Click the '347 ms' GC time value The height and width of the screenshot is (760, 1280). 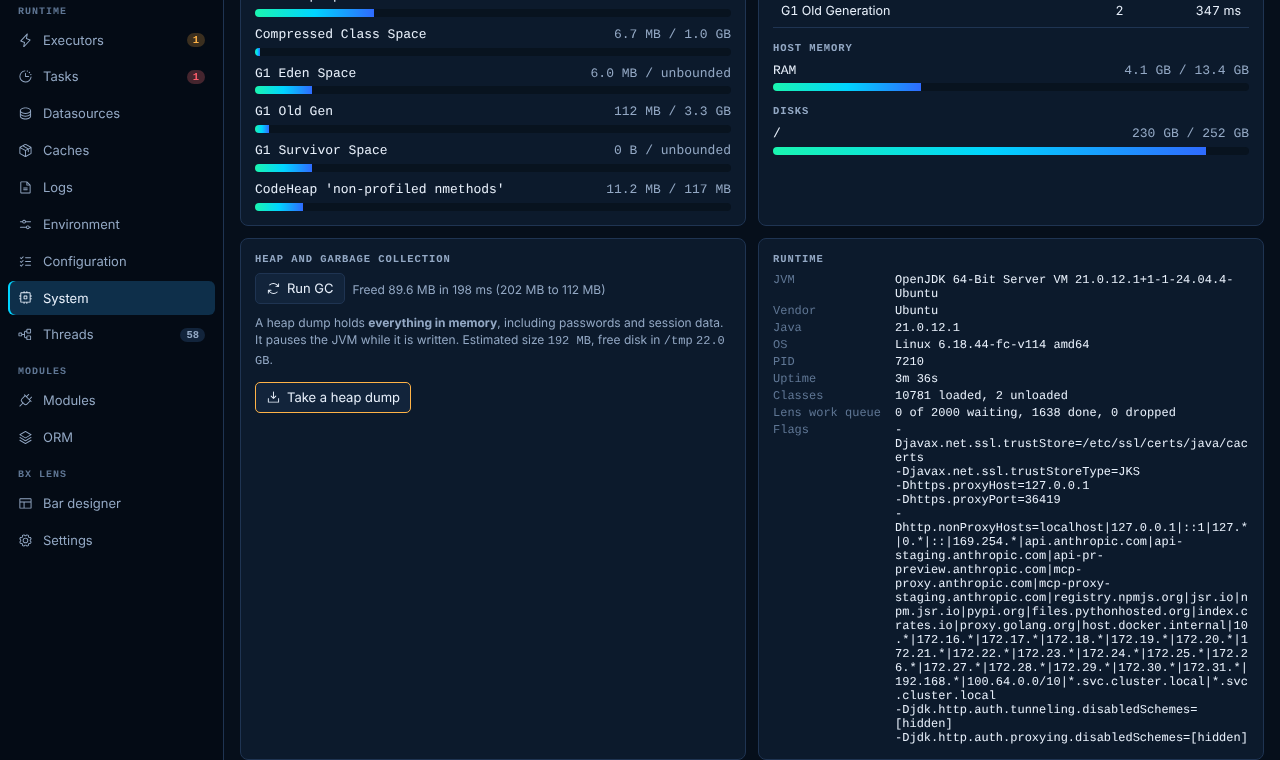point(1218,11)
